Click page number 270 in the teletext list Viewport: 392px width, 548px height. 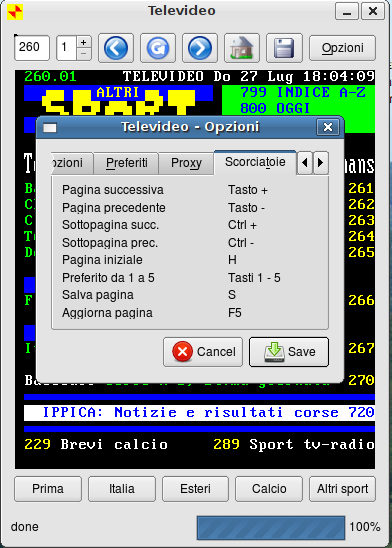coord(361,380)
